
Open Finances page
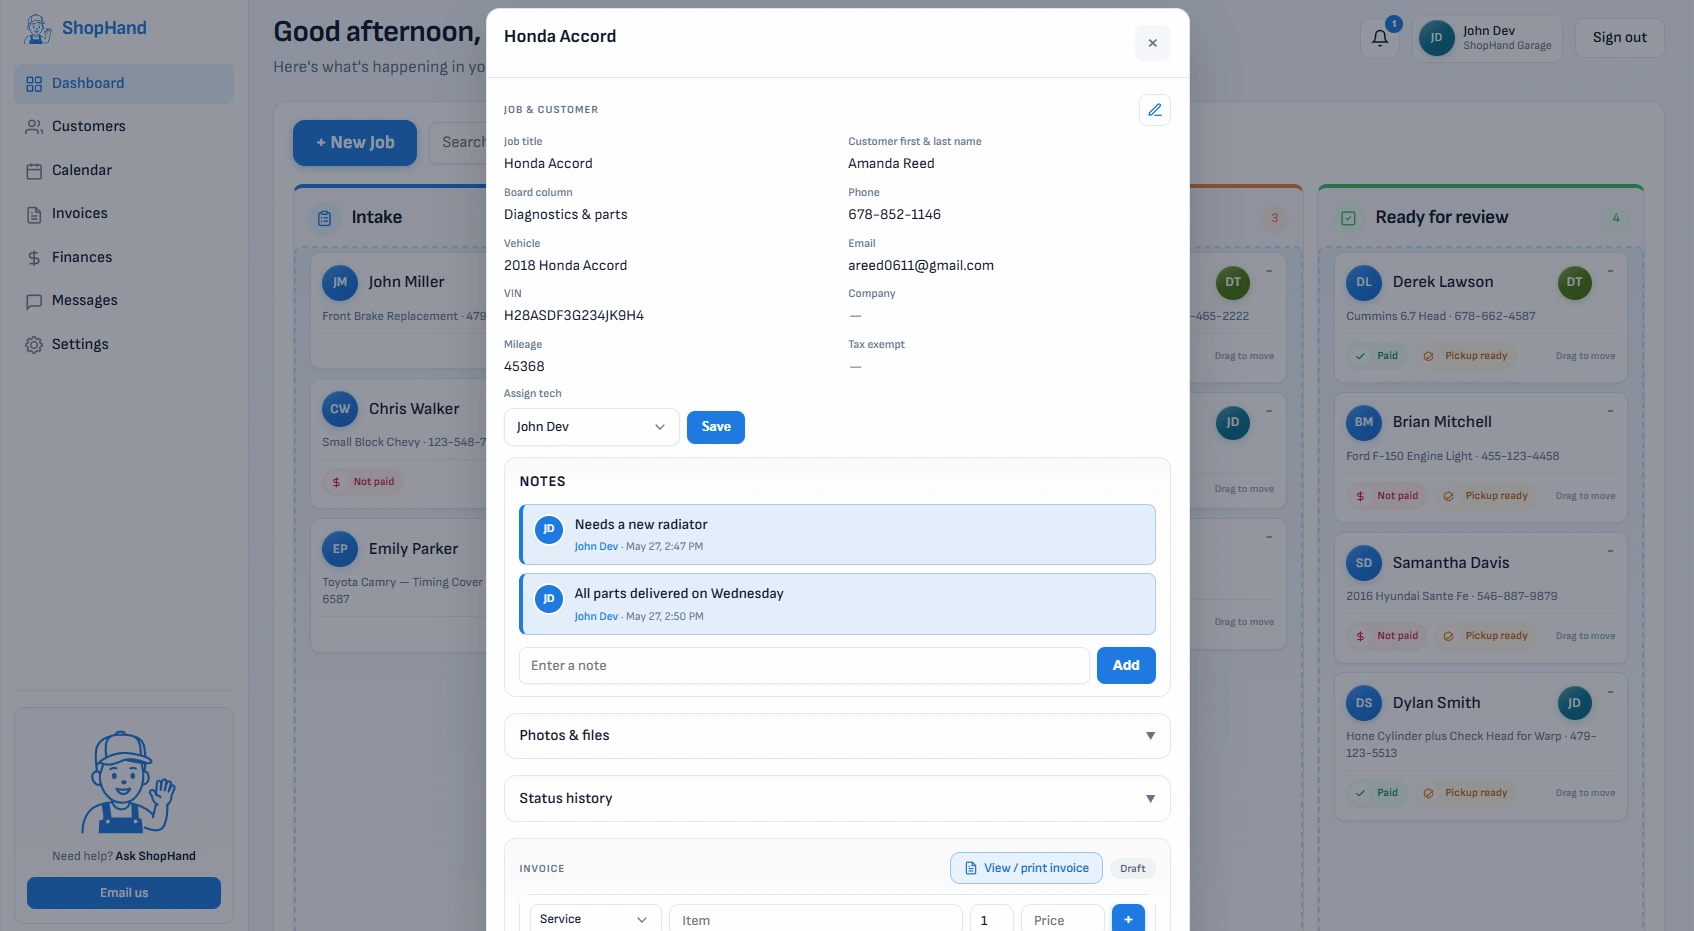(124, 258)
